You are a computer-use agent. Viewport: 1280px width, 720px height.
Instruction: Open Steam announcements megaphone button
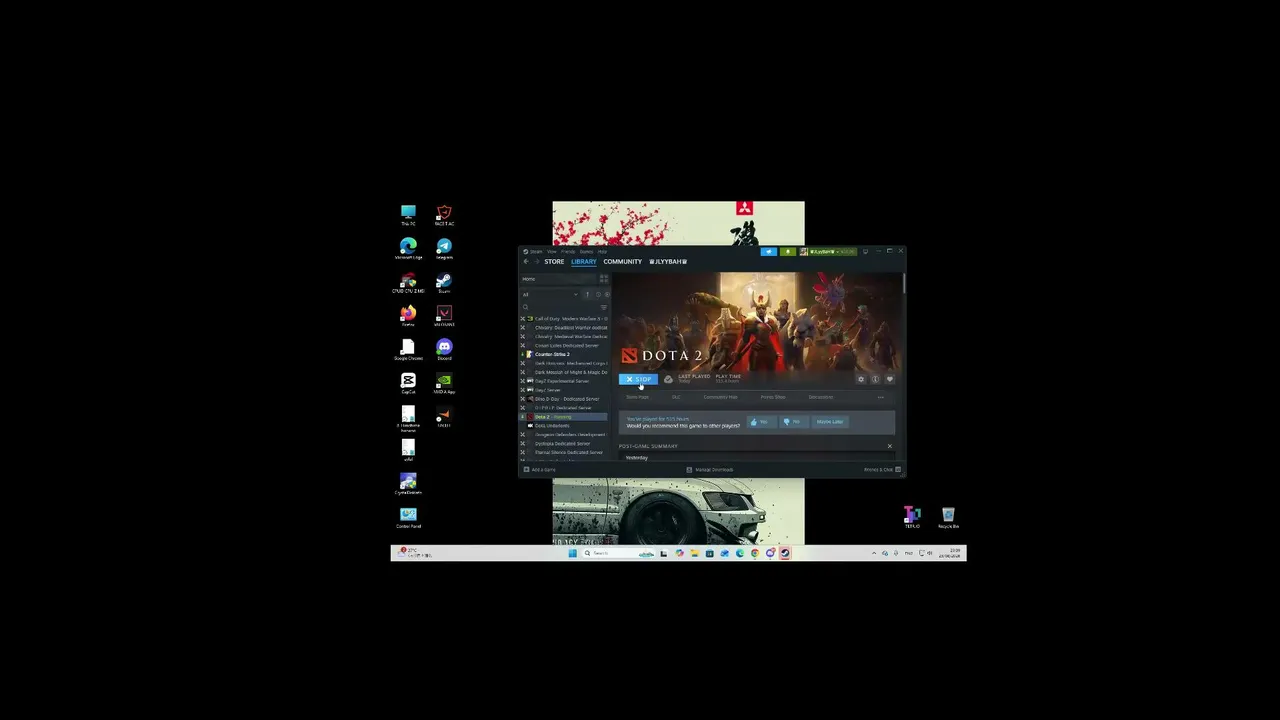768,251
